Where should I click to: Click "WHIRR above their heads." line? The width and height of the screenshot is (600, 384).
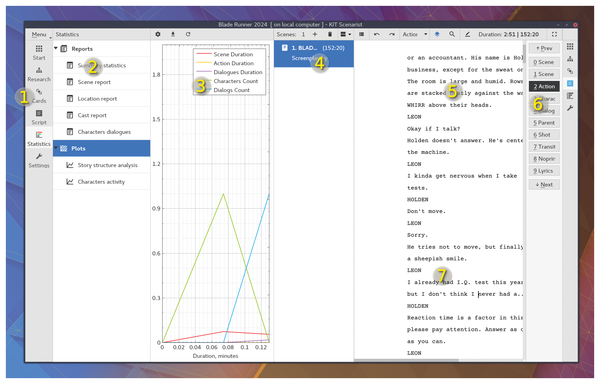click(x=449, y=105)
